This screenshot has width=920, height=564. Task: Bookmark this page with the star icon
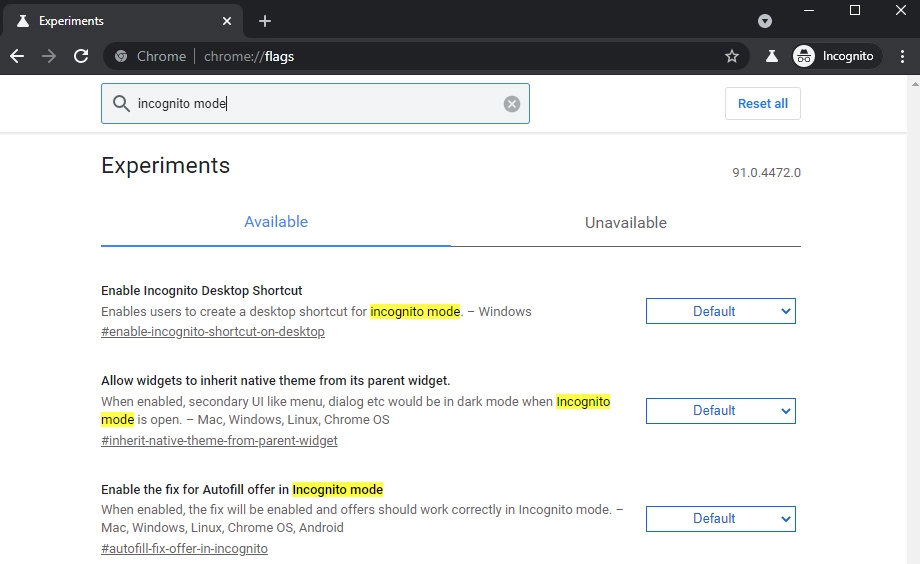click(x=732, y=56)
